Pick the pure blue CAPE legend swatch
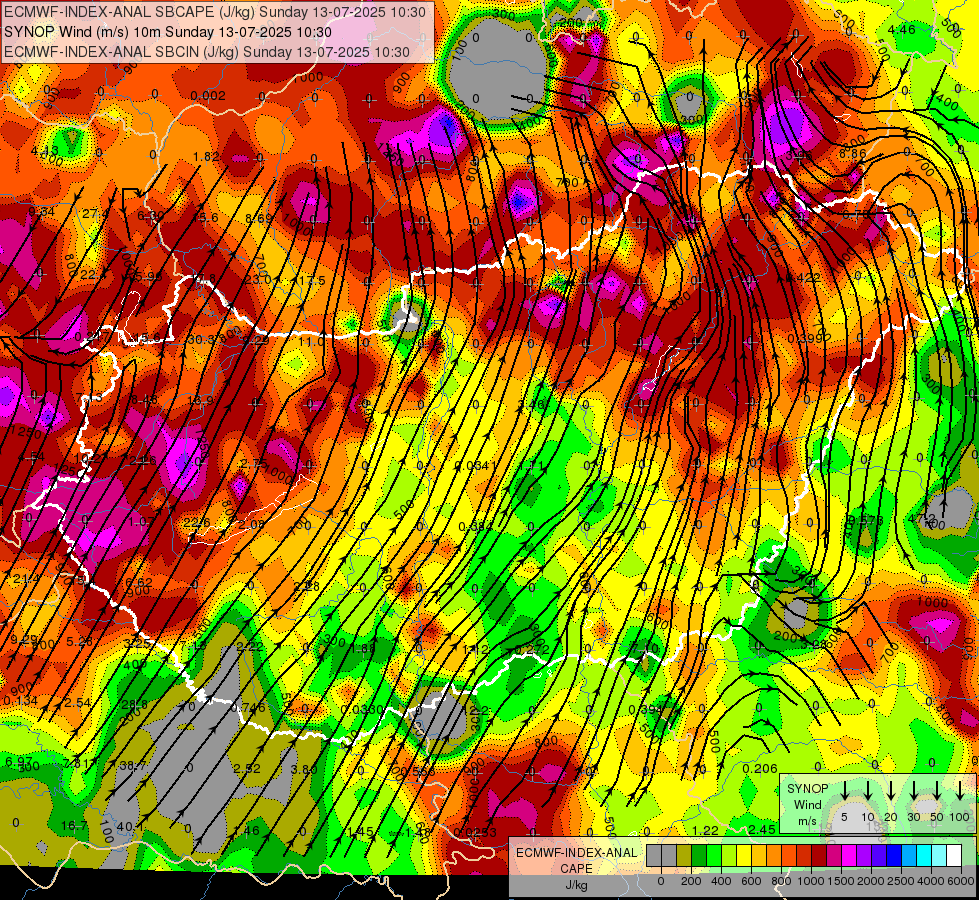The height and width of the screenshot is (900, 979). coord(894,856)
